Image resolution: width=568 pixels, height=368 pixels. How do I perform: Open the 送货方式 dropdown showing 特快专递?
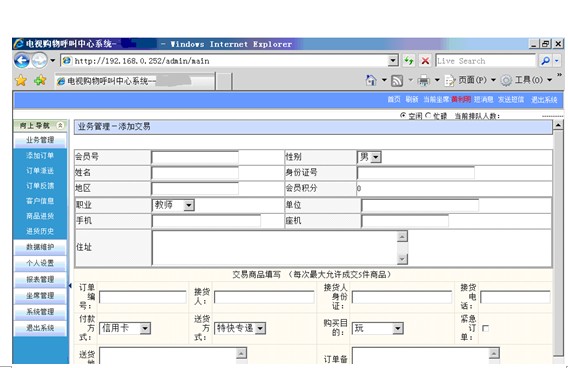[240, 329]
